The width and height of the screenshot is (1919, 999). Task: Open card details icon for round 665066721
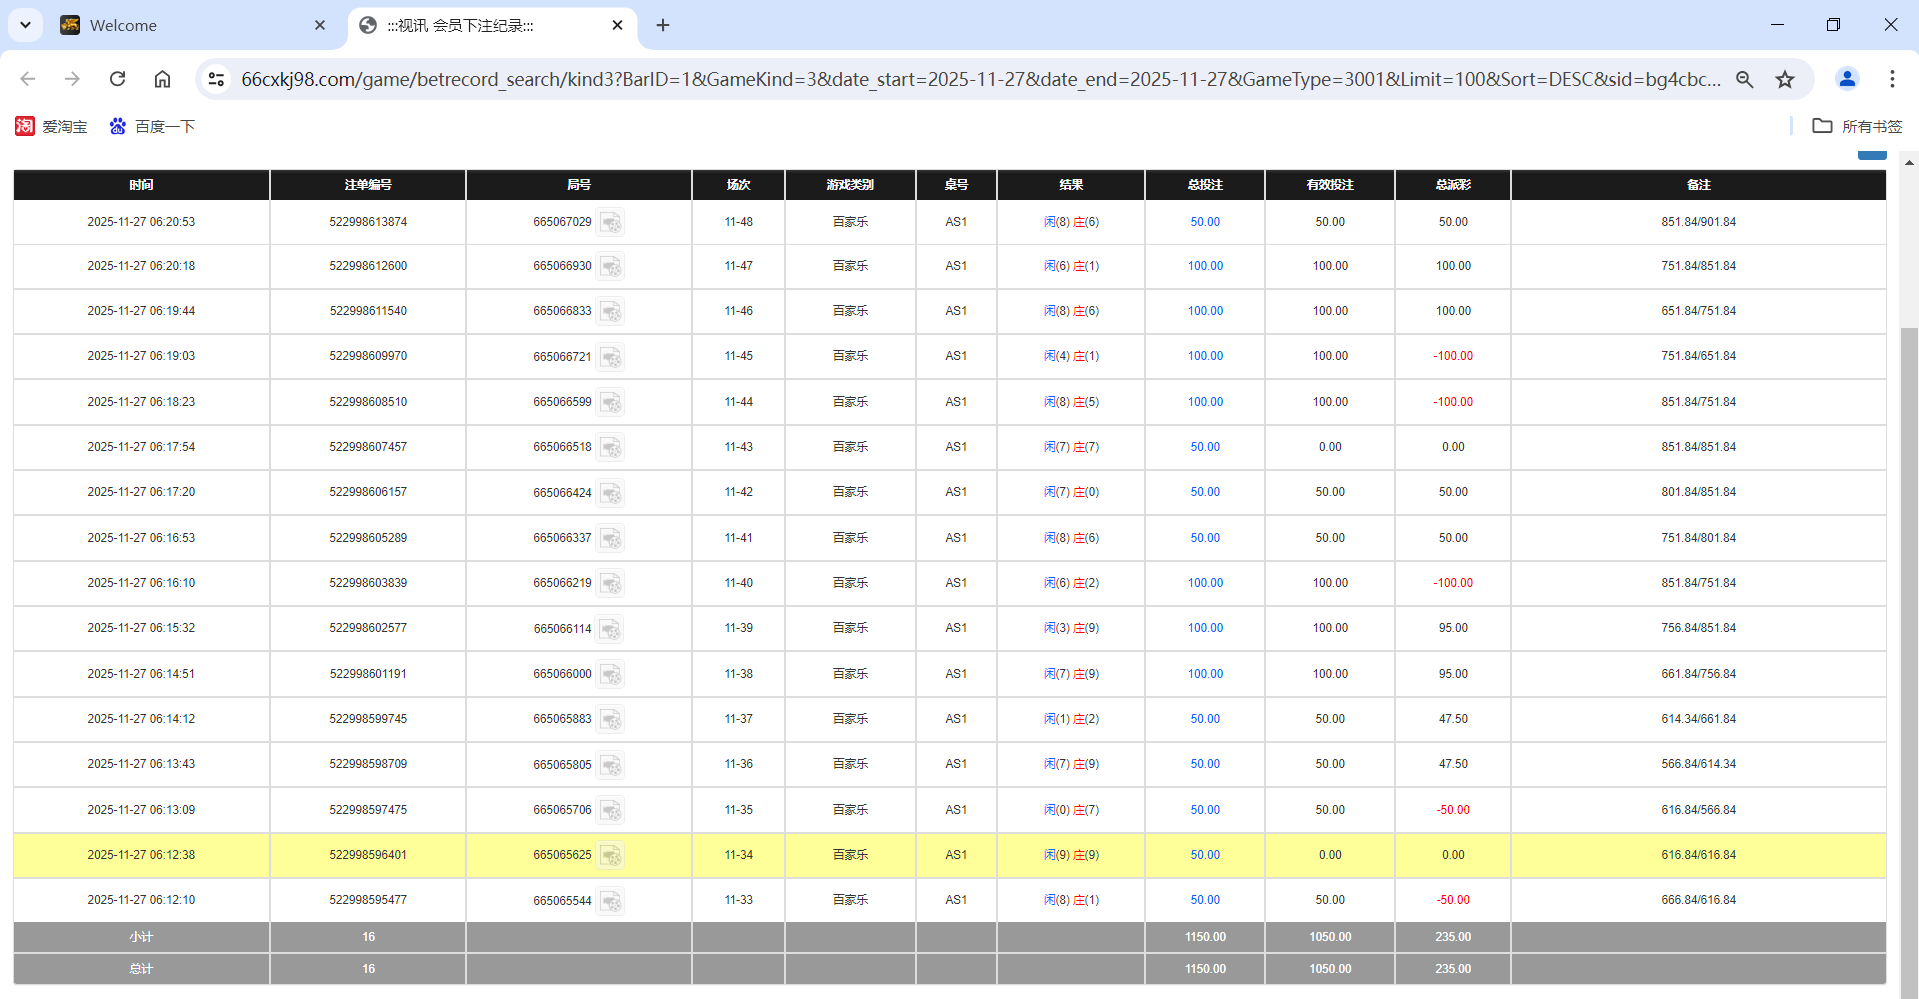click(611, 357)
